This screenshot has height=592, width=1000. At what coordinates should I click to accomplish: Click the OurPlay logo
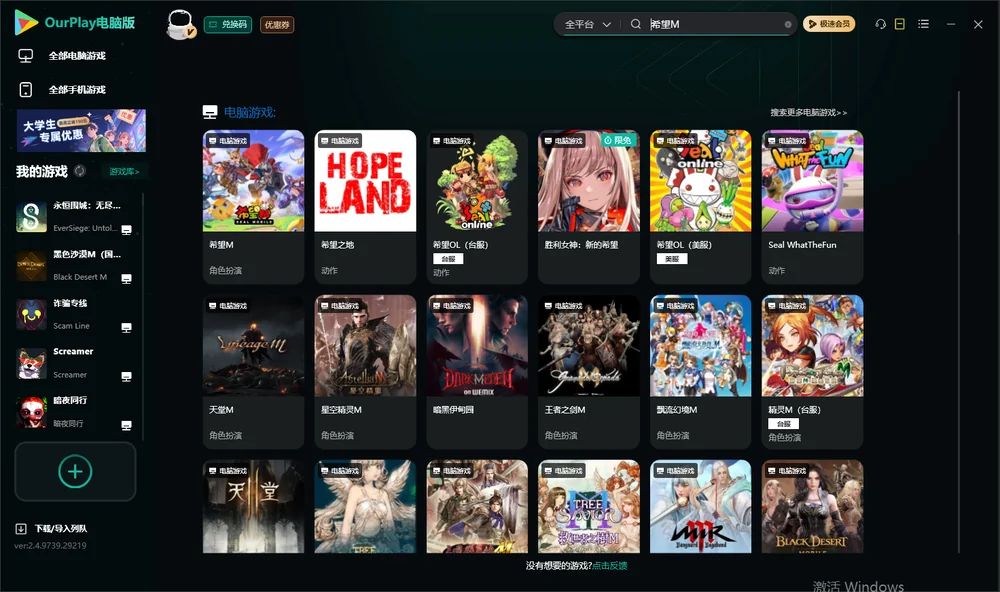[x=75, y=23]
